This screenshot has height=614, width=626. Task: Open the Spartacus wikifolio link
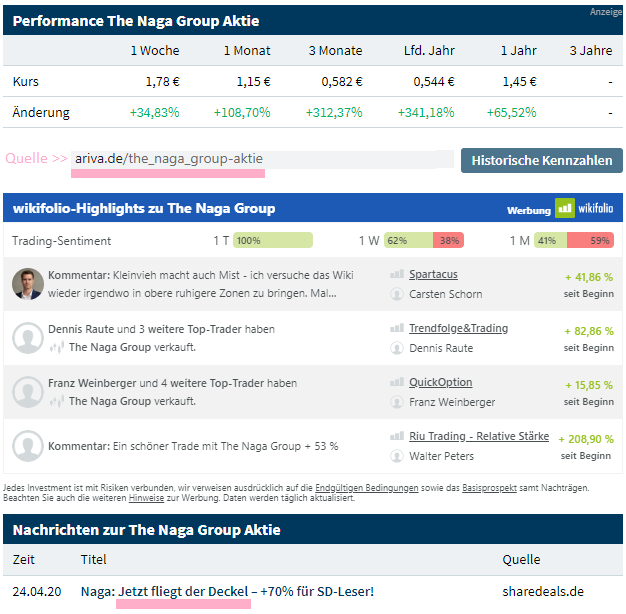click(433, 274)
